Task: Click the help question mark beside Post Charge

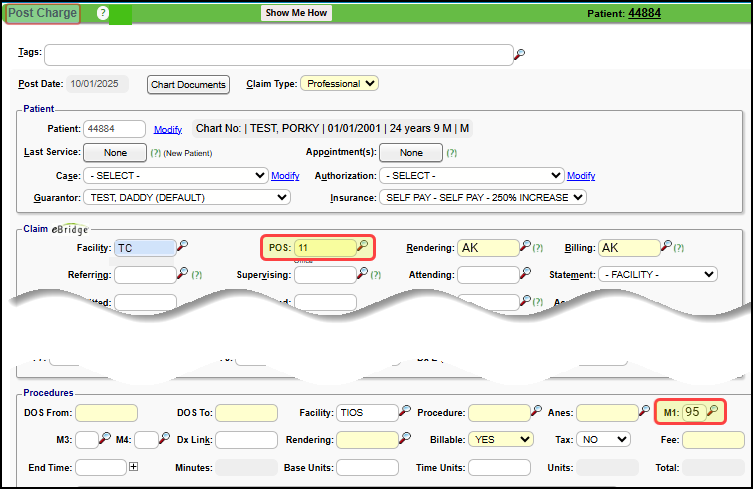Action: click(x=103, y=13)
